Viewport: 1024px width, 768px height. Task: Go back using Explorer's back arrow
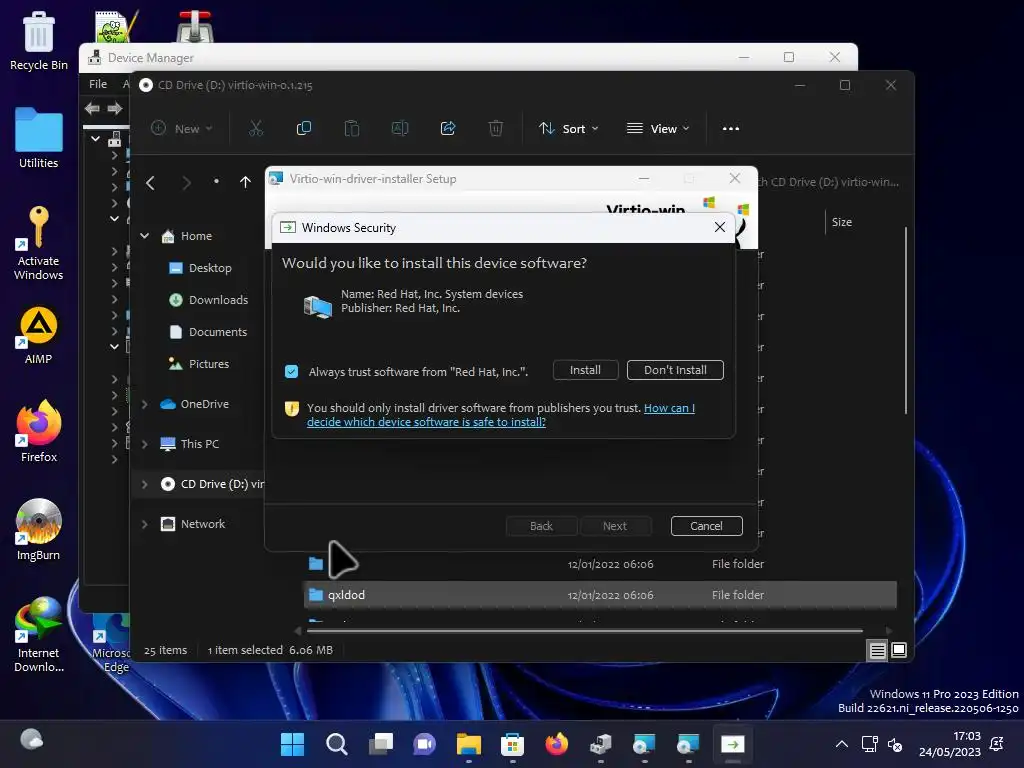[151, 182]
